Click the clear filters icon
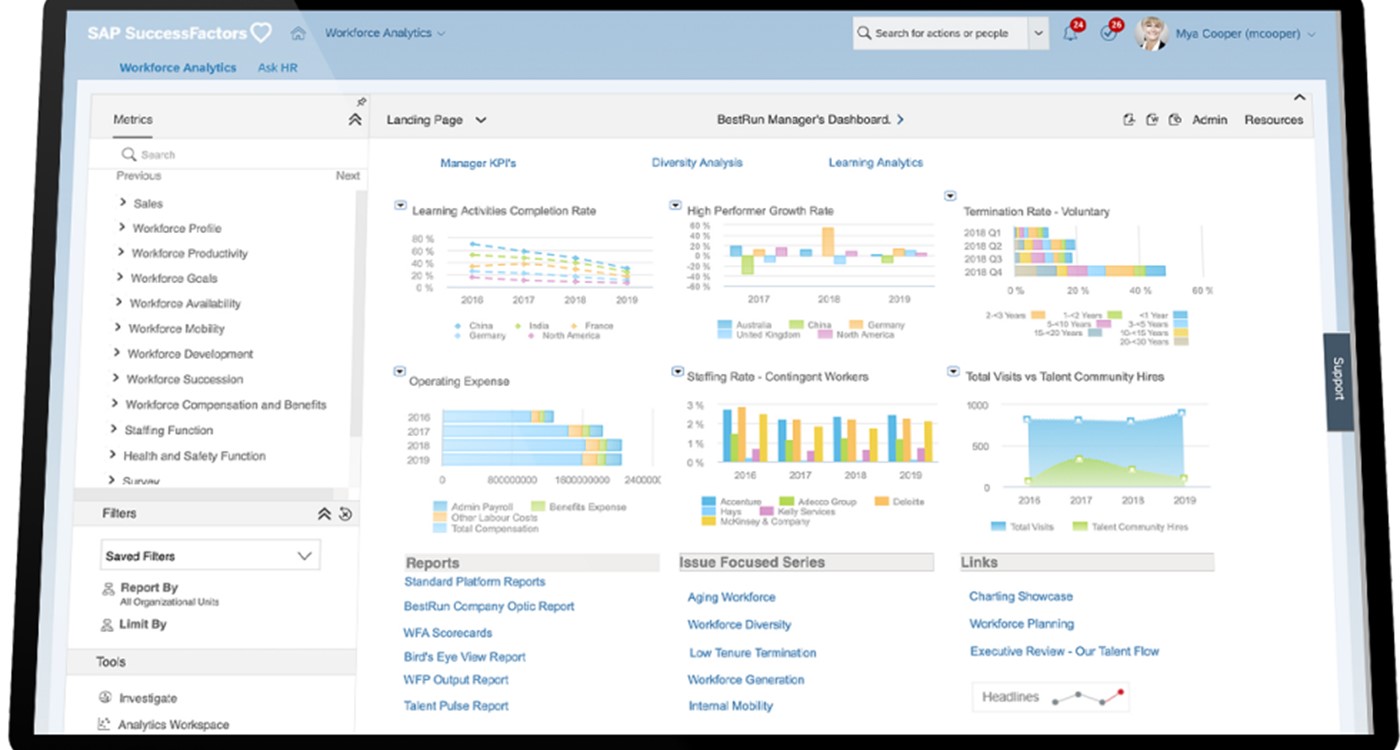The image size is (1400, 750). pos(345,514)
